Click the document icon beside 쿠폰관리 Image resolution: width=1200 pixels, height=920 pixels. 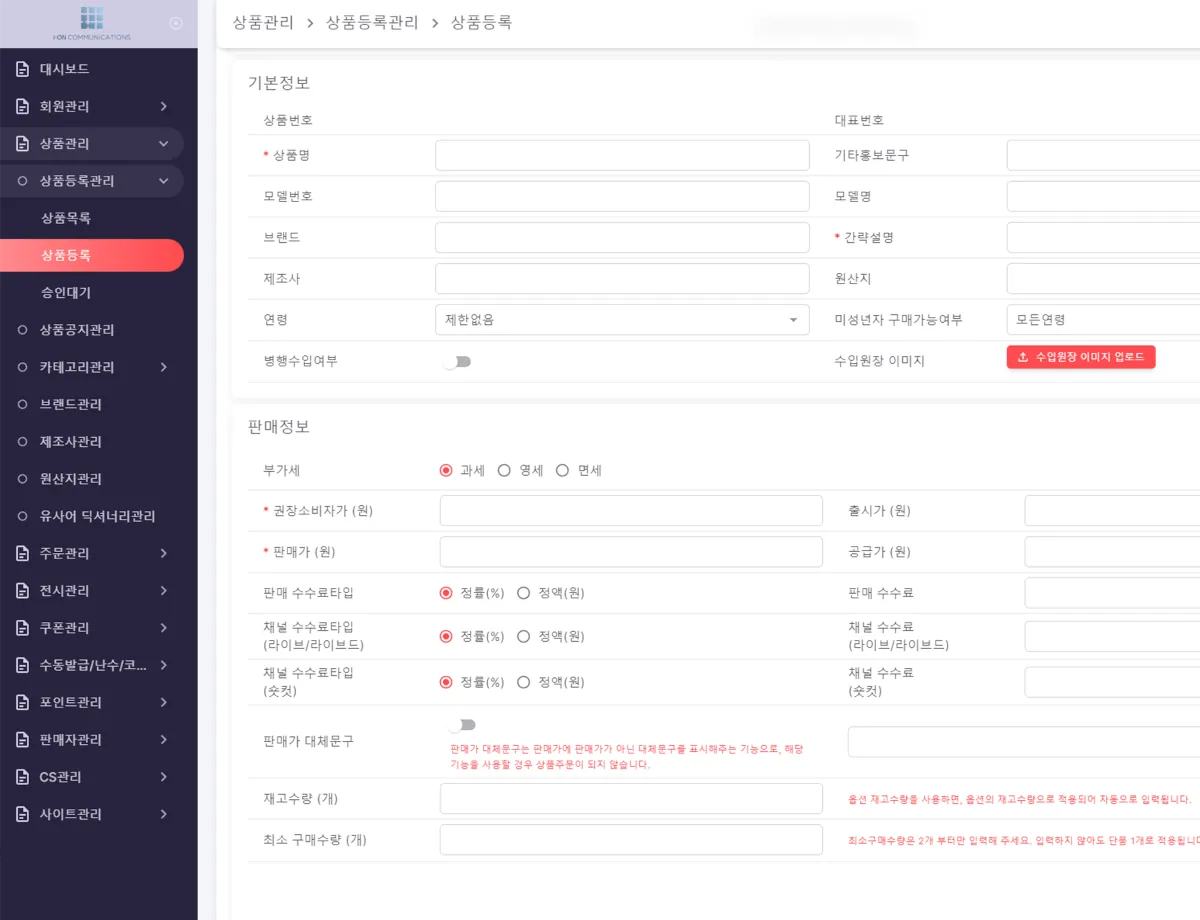[x=22, y=628]
